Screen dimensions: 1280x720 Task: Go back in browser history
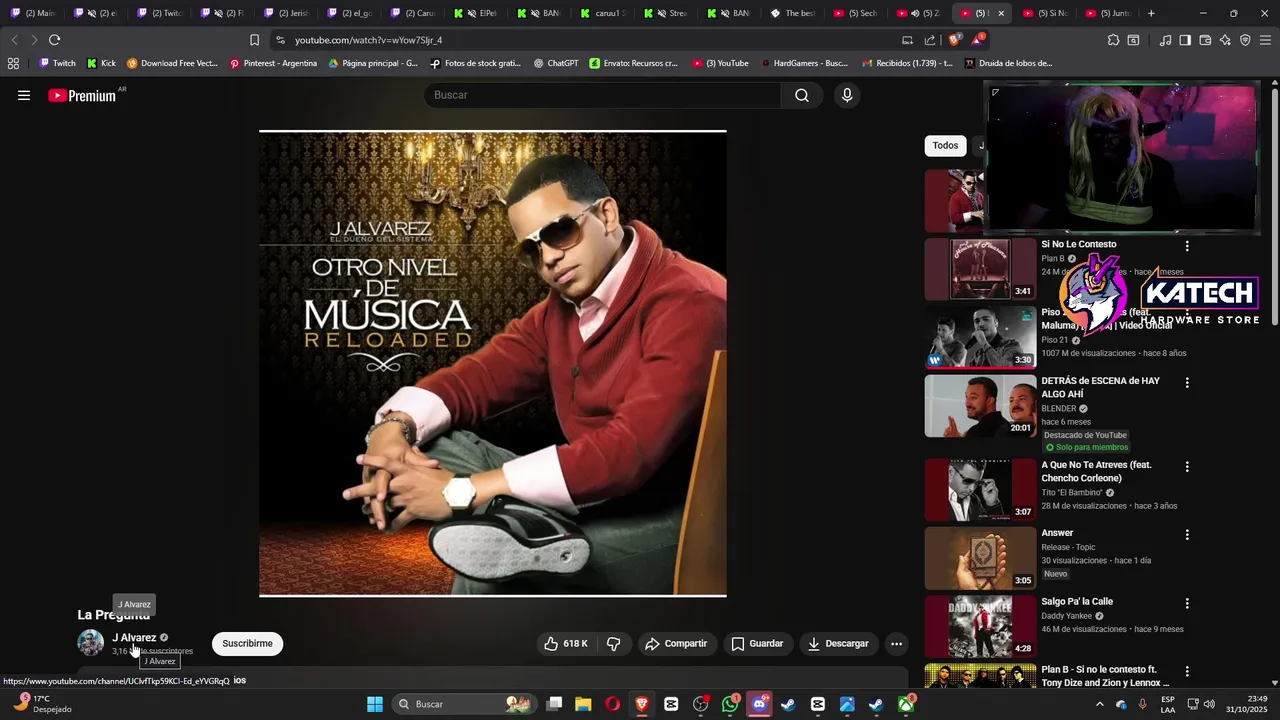[14, 40]
